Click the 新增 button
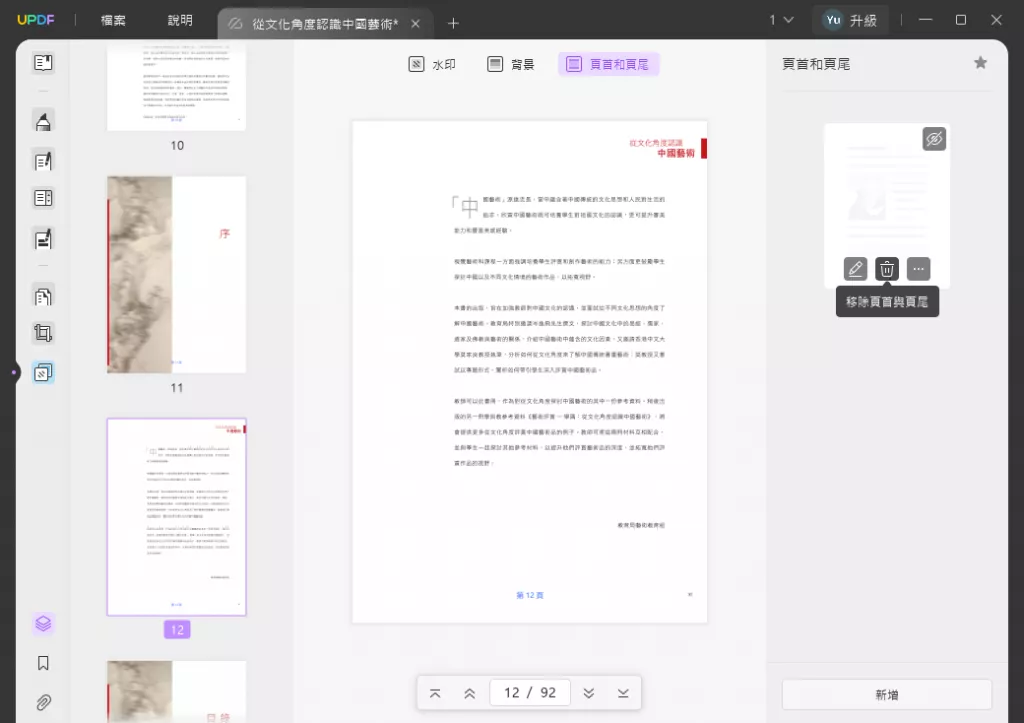This screenshot has height=723, width=1024. tap(886, 695)
